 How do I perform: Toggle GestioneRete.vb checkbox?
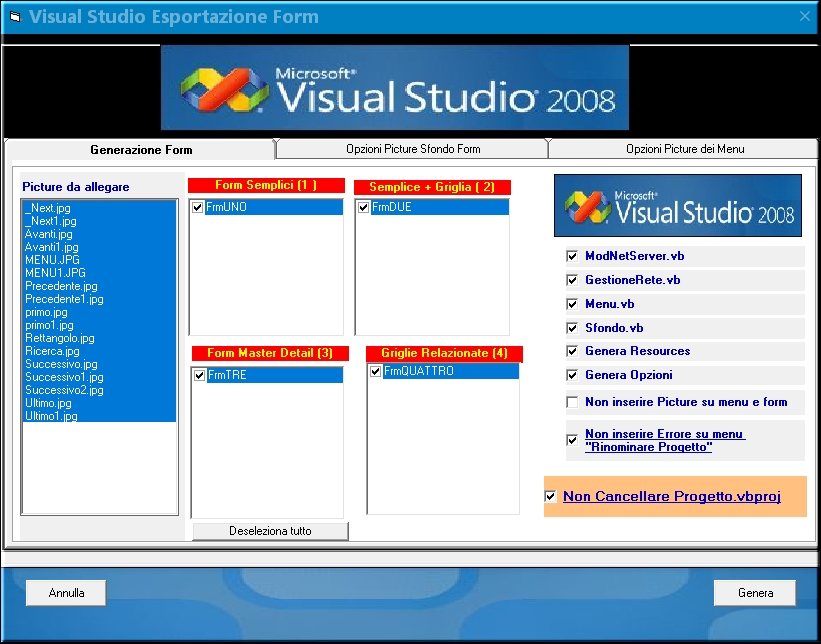572,280
